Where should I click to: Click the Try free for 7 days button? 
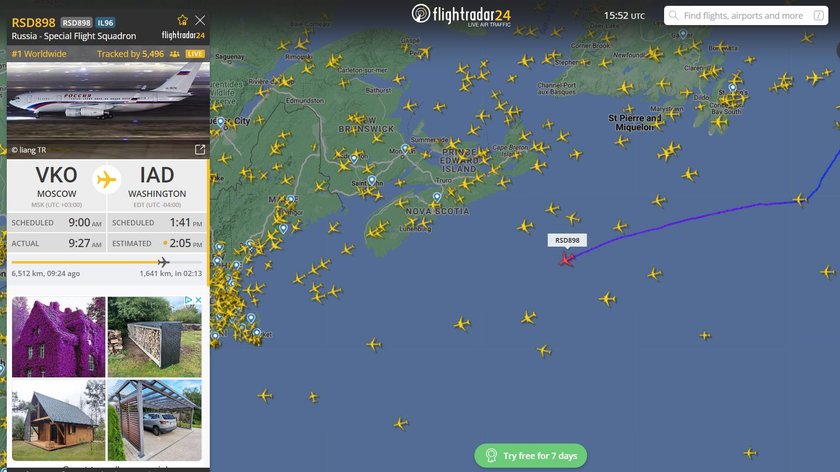(x=530, y=455)
